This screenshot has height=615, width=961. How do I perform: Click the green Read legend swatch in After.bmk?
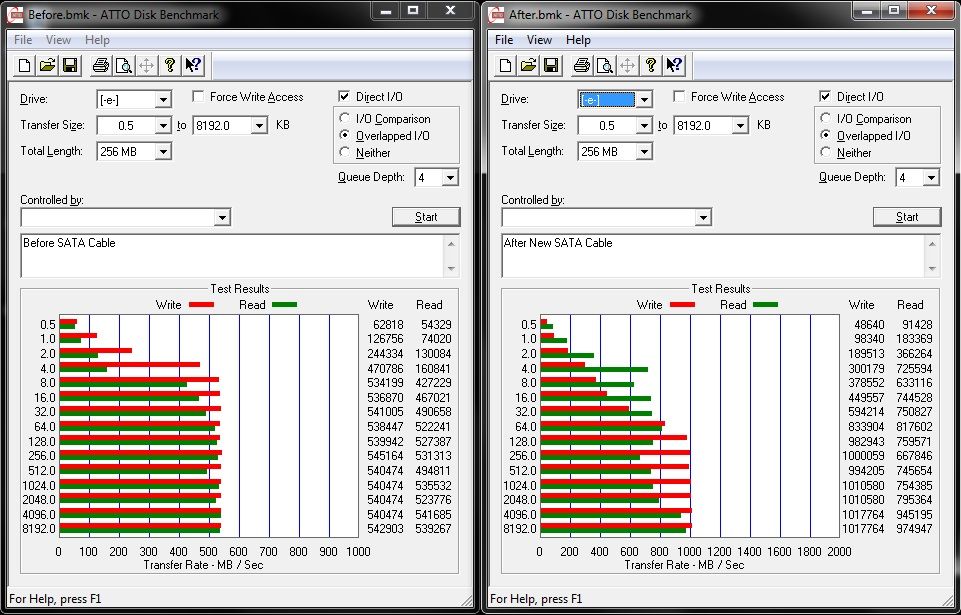point(765,305)
